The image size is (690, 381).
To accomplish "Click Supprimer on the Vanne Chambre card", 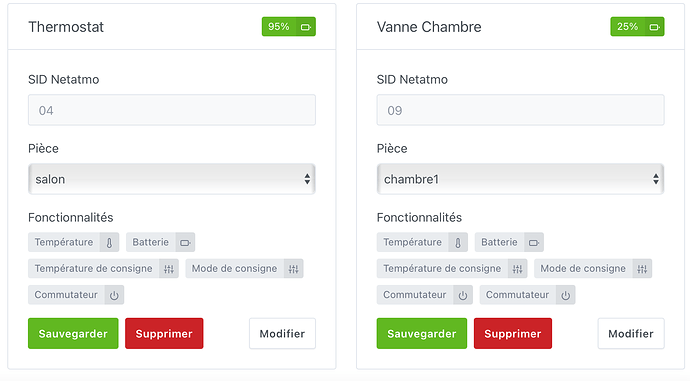I will click(x=513, y=333).
